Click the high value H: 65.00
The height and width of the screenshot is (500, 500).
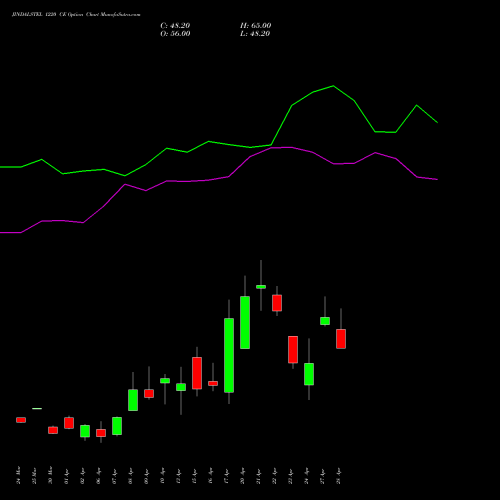[x=255, y=26]
